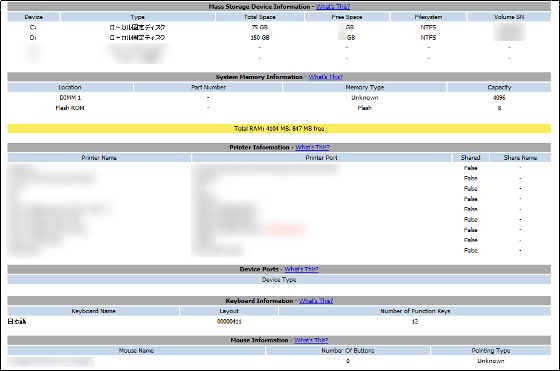Select the Number Of Buttons column header

click(x=348, y=351)
